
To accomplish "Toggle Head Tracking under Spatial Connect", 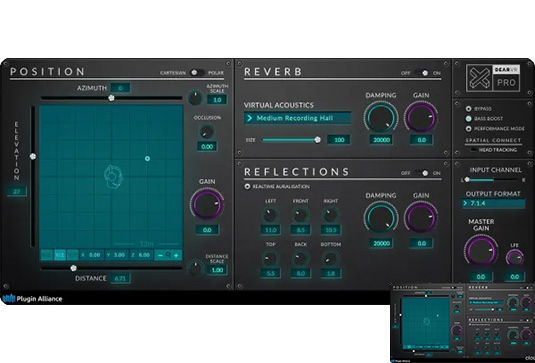I will 474,150.
